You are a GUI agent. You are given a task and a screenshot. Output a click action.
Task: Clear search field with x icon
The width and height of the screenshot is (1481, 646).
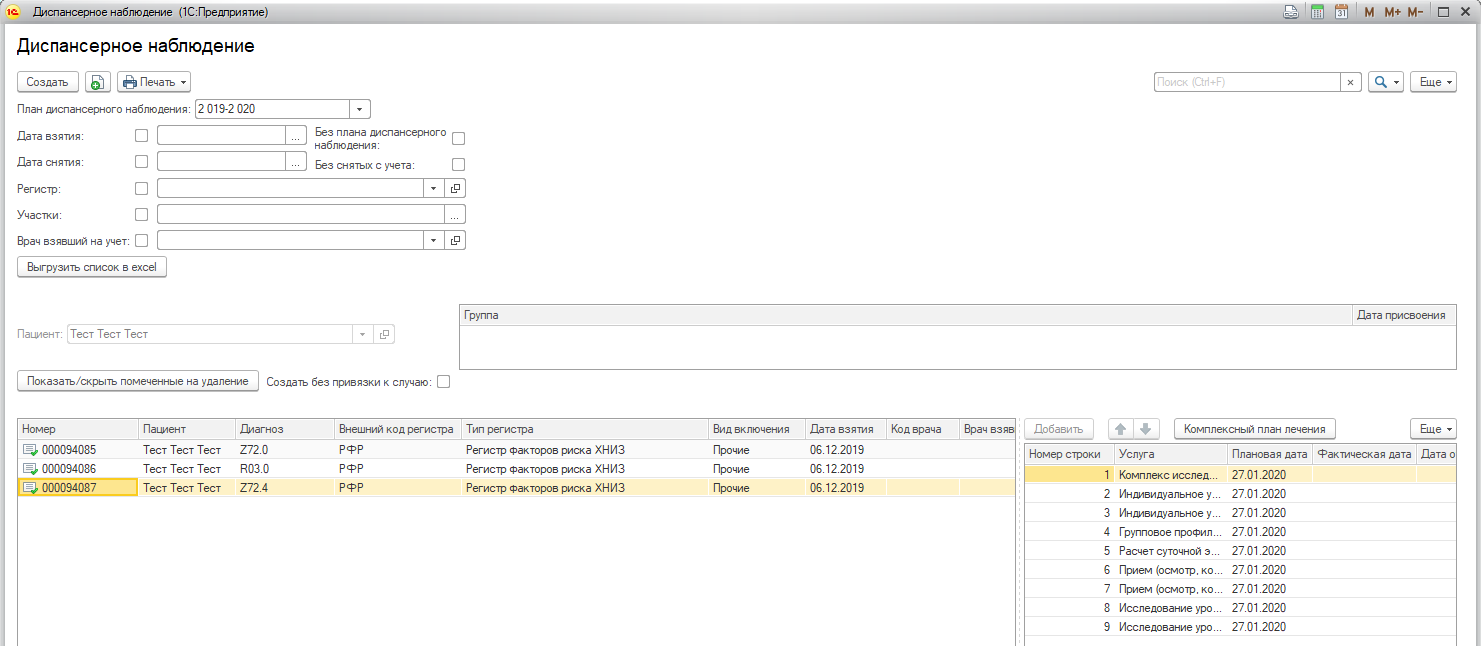click(x=1350, y=82)
